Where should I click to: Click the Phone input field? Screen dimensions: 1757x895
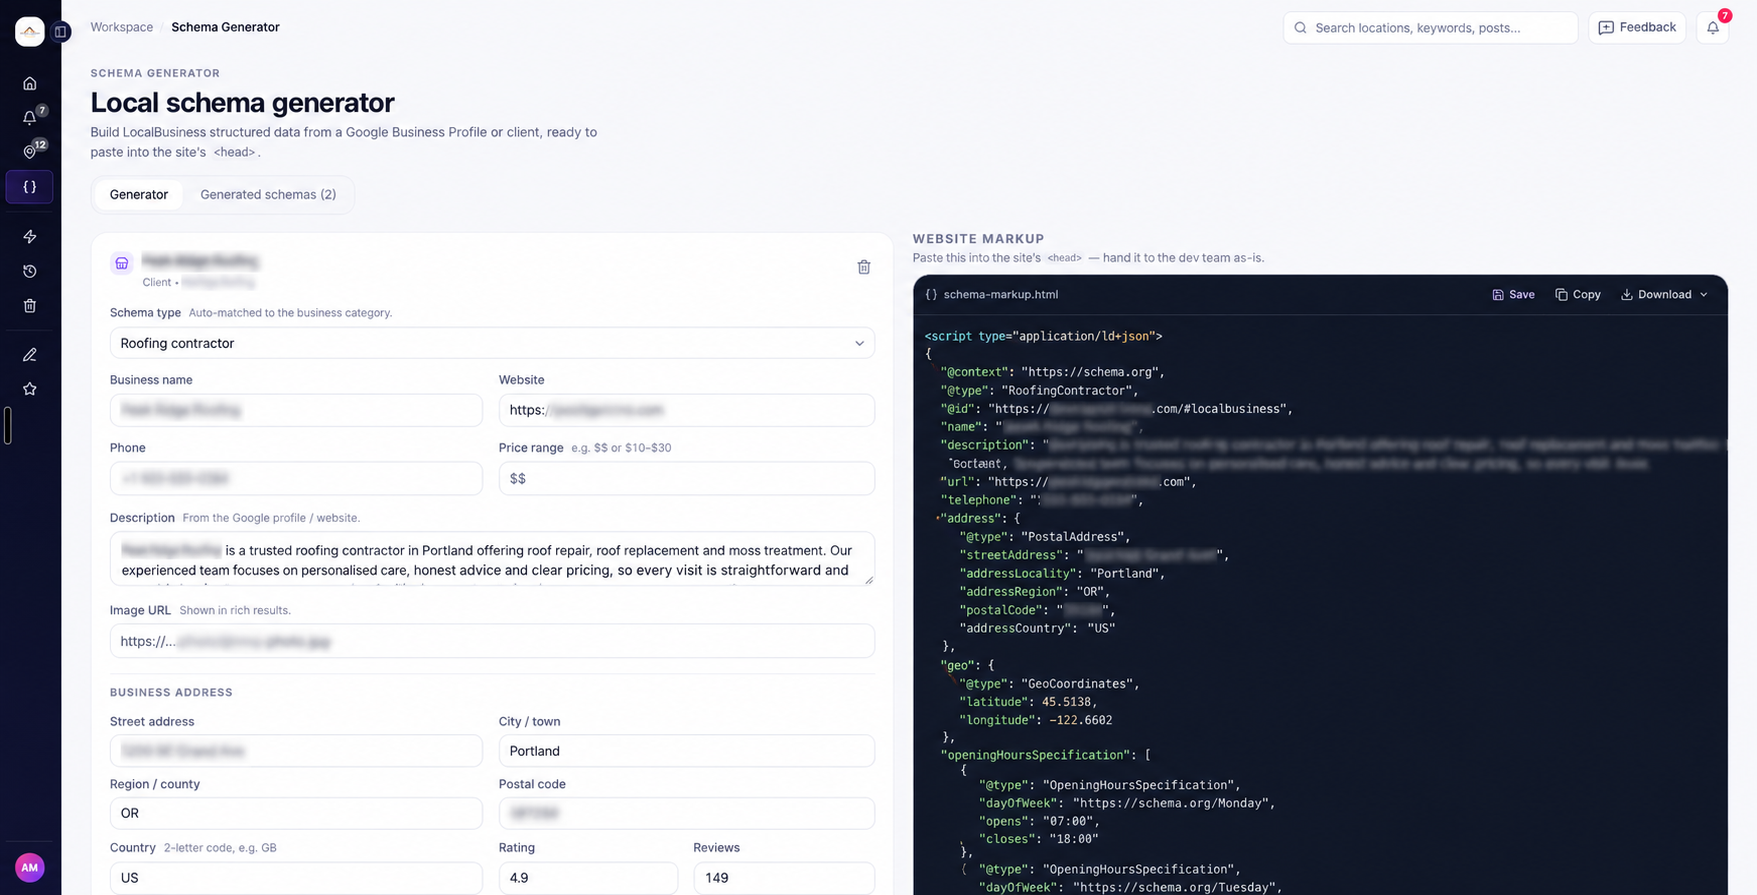pos(296,478)
